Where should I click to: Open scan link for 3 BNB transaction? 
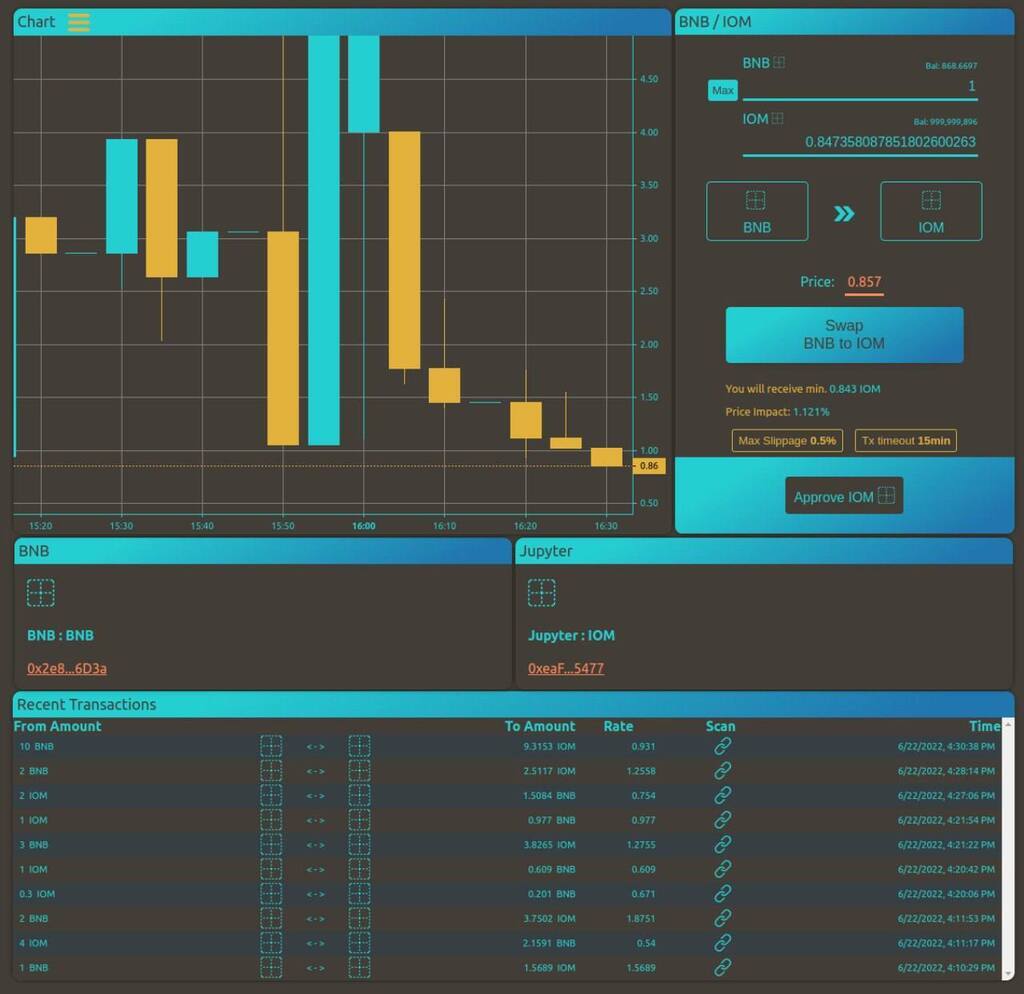pyautogui.click(x=722, y=844)
